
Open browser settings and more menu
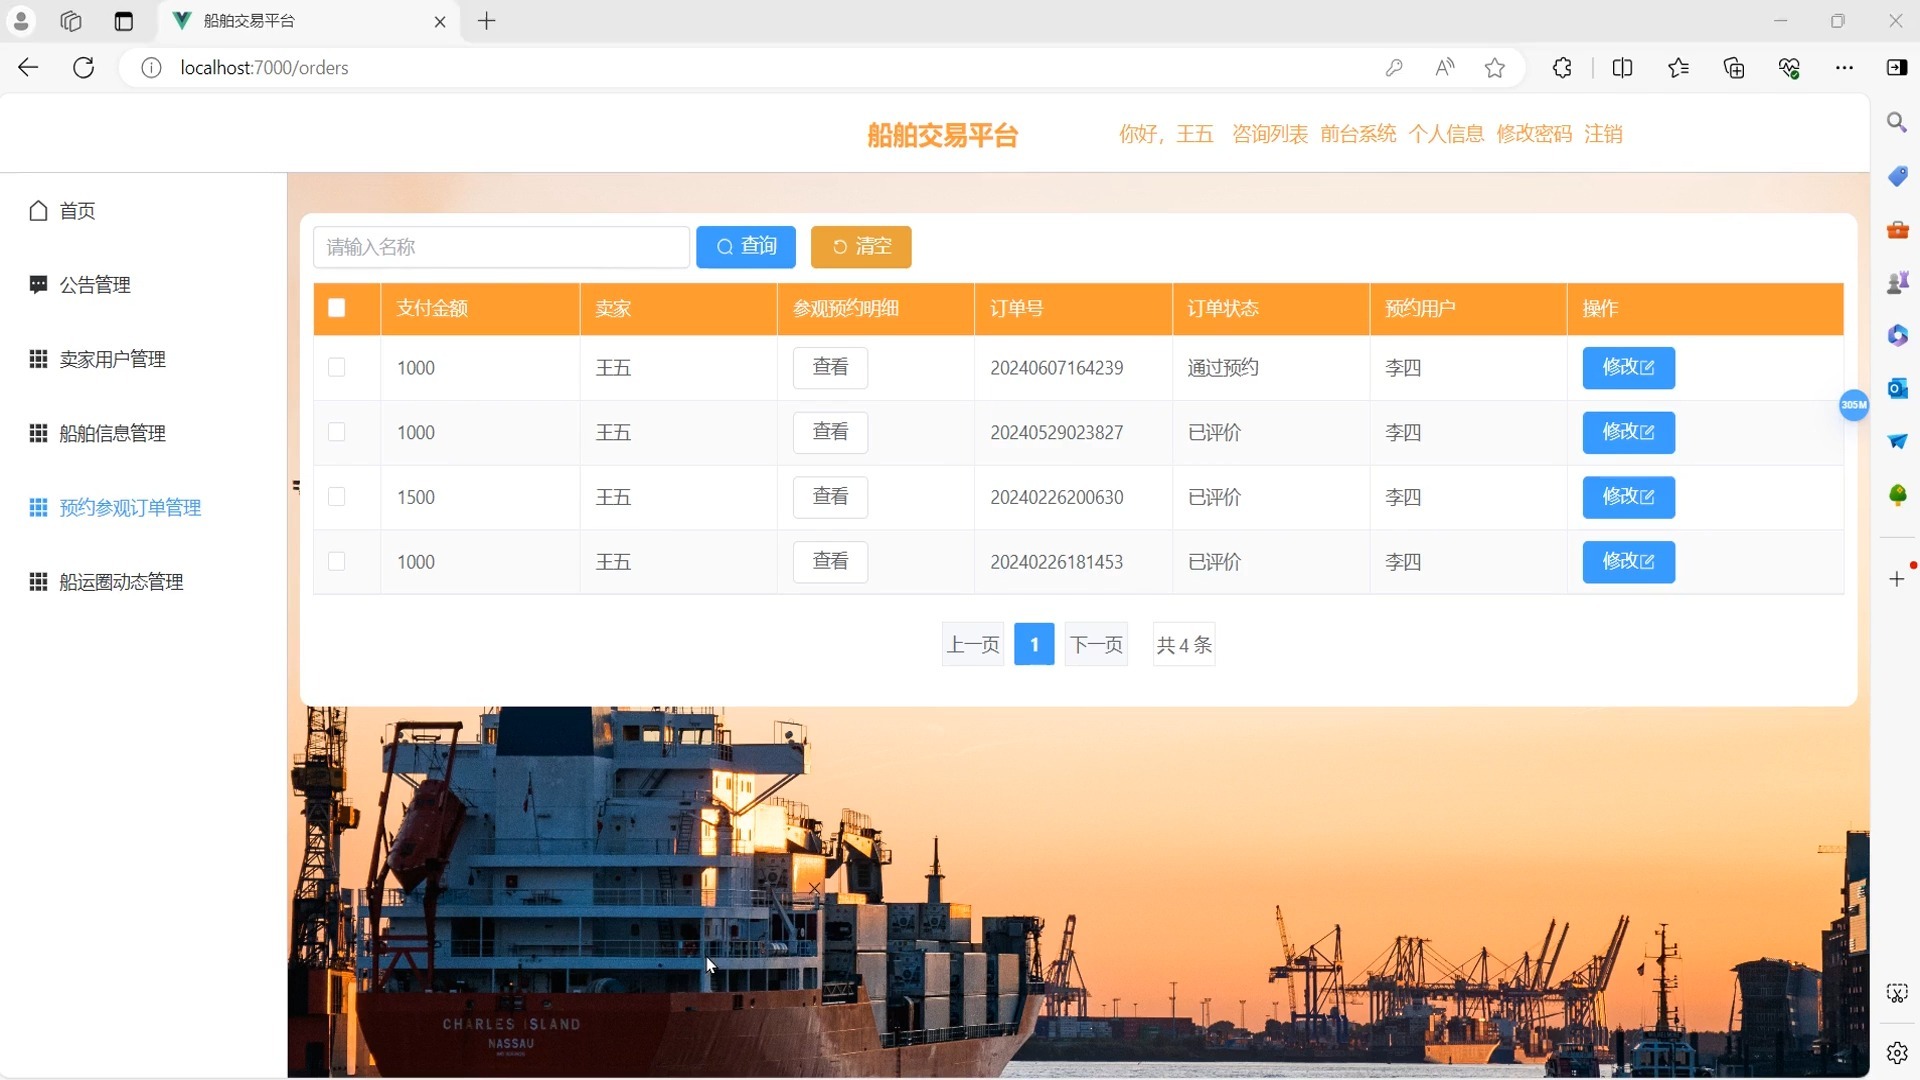click(1844, 68)
